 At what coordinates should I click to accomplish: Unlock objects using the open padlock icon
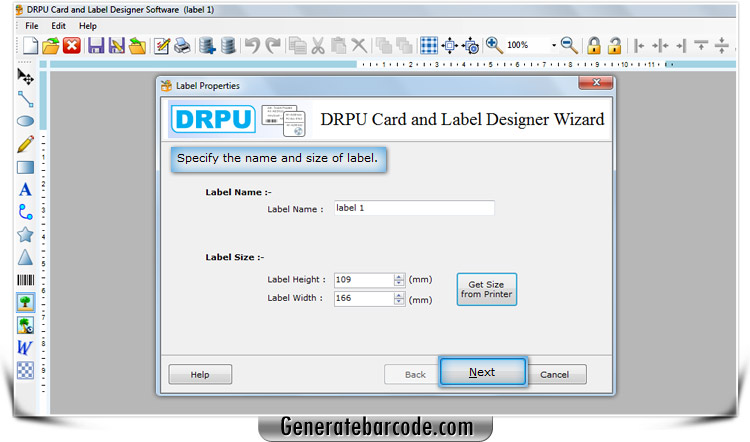(614, 45)
